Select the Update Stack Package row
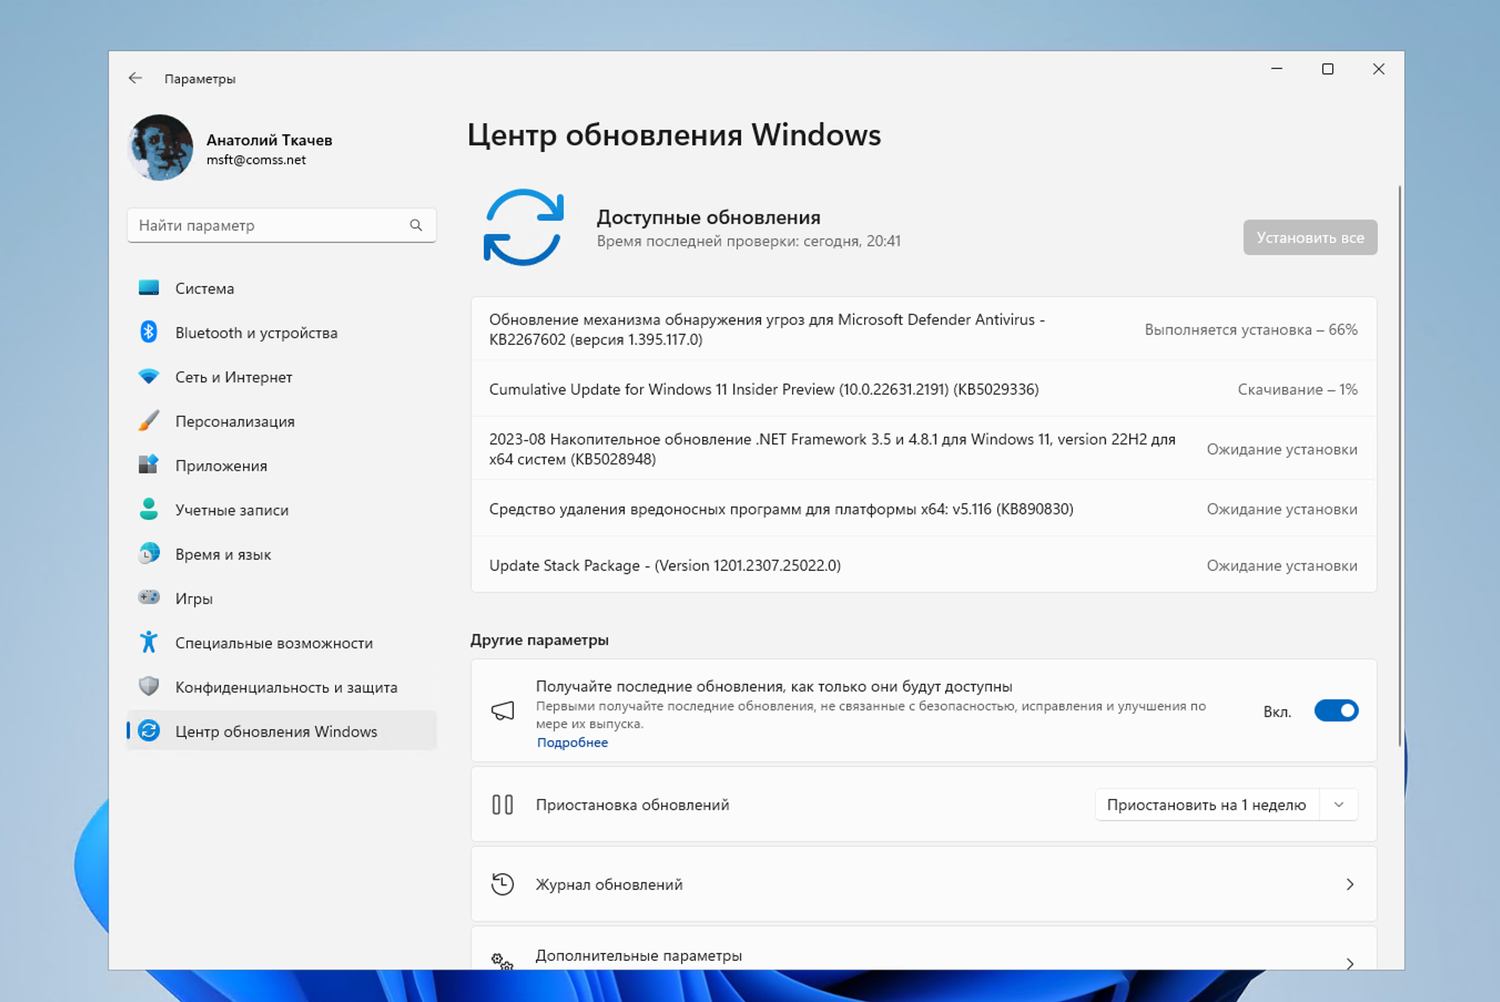 (923, 565)
